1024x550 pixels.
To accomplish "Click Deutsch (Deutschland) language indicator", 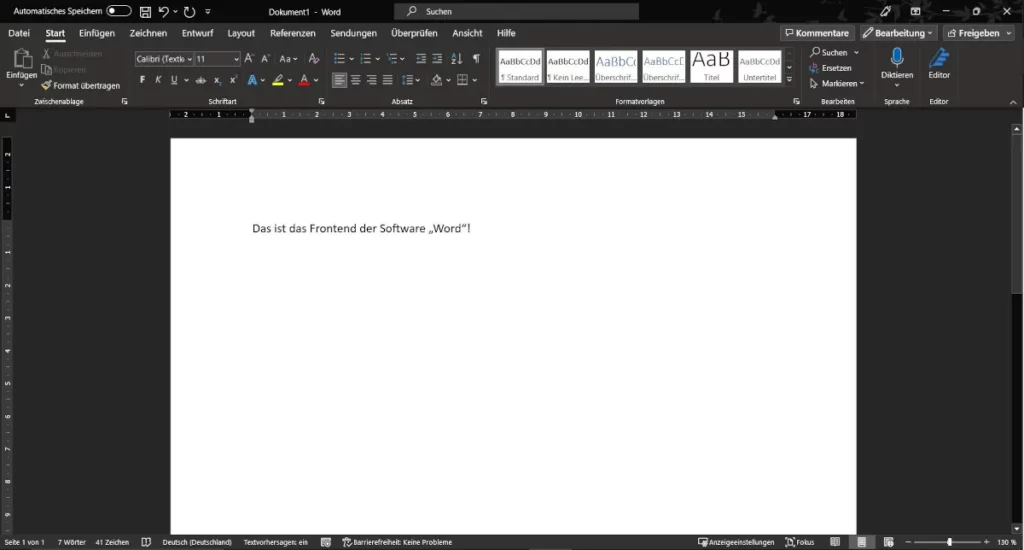I will [197, 542].
